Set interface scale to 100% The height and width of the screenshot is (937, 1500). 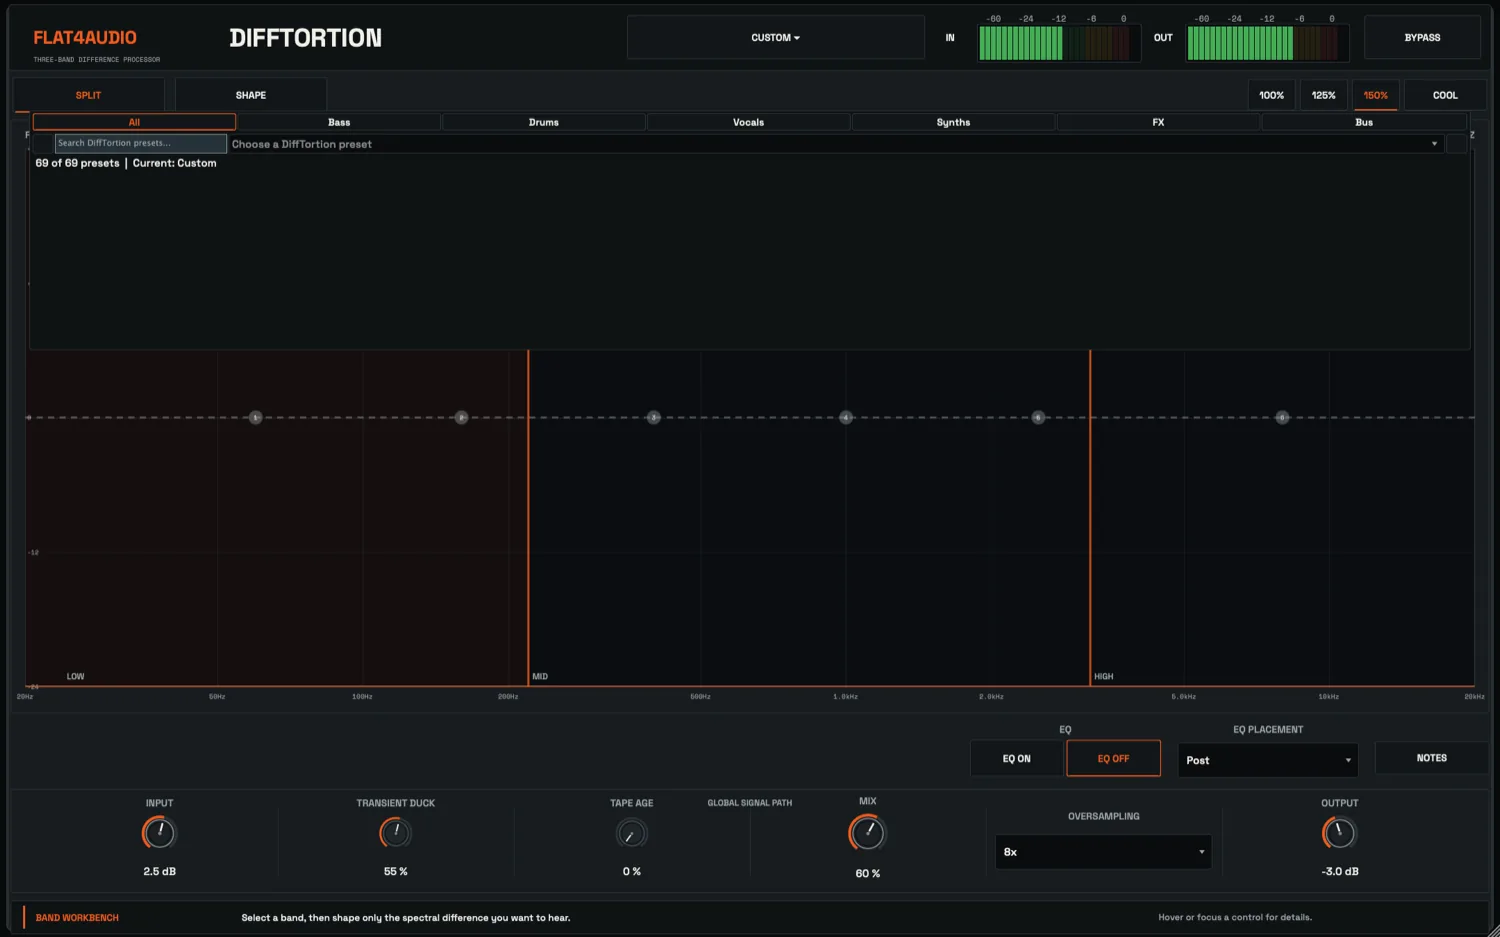1271,95
